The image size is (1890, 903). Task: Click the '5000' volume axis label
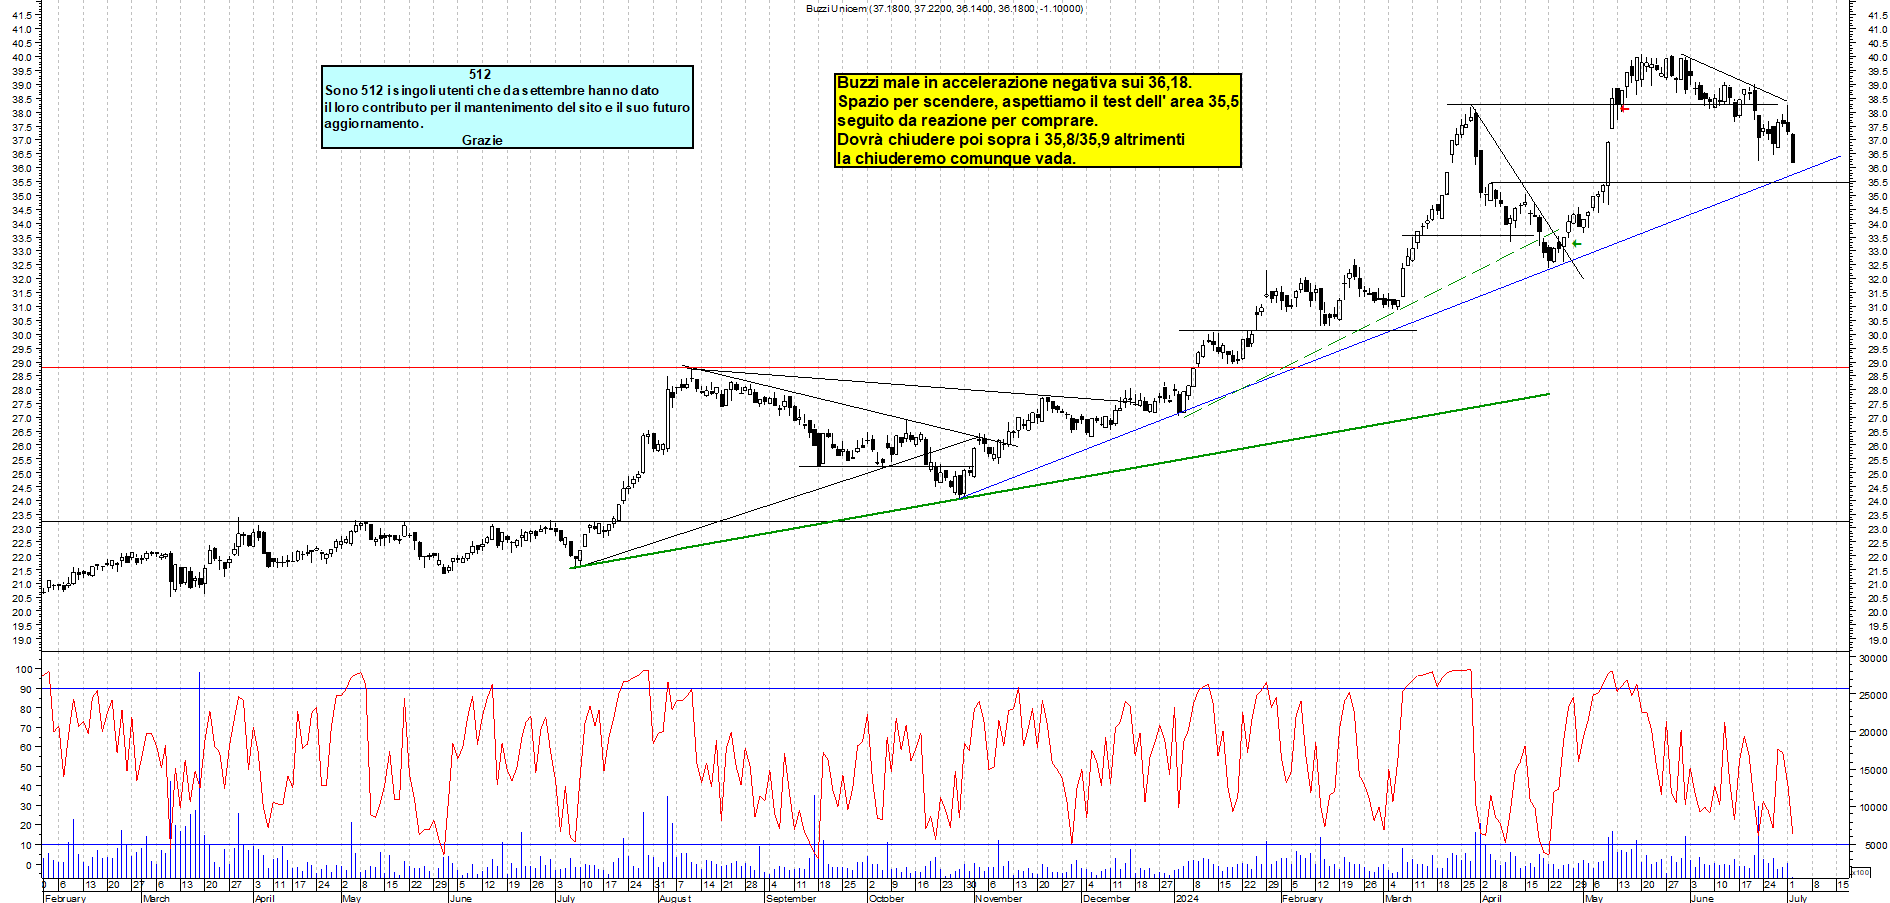click(x=1875, y=846)
